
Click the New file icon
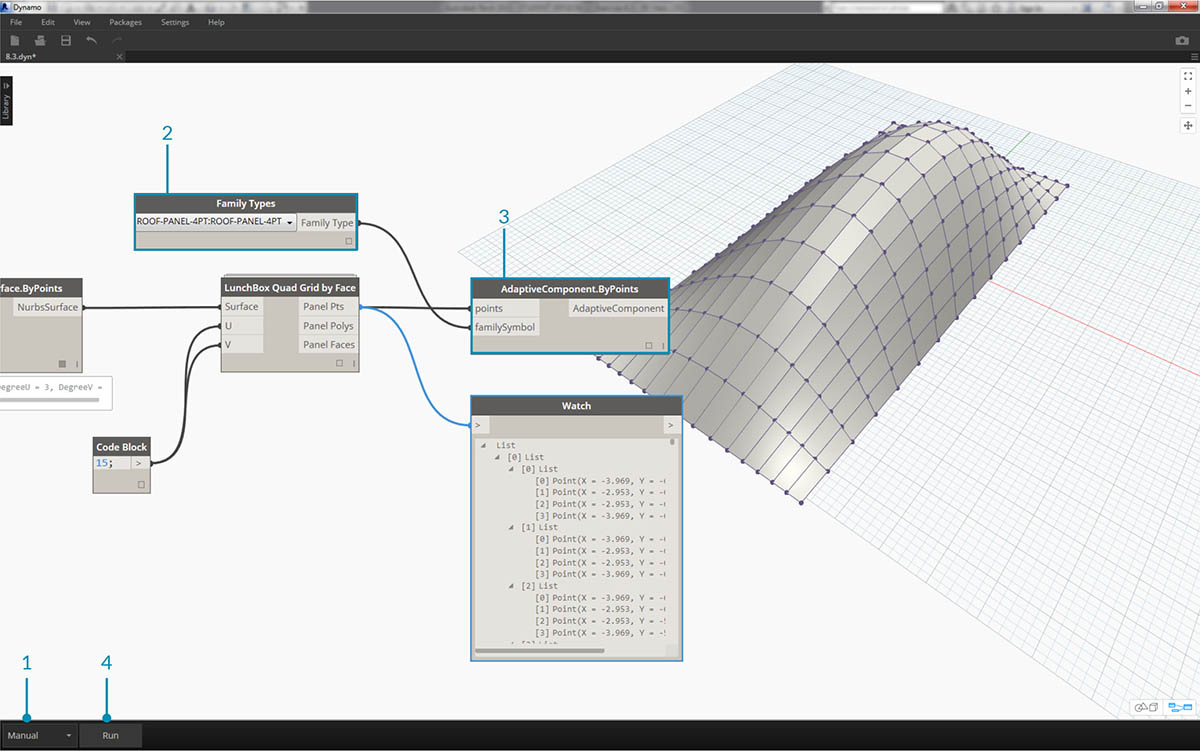(15, 41)
